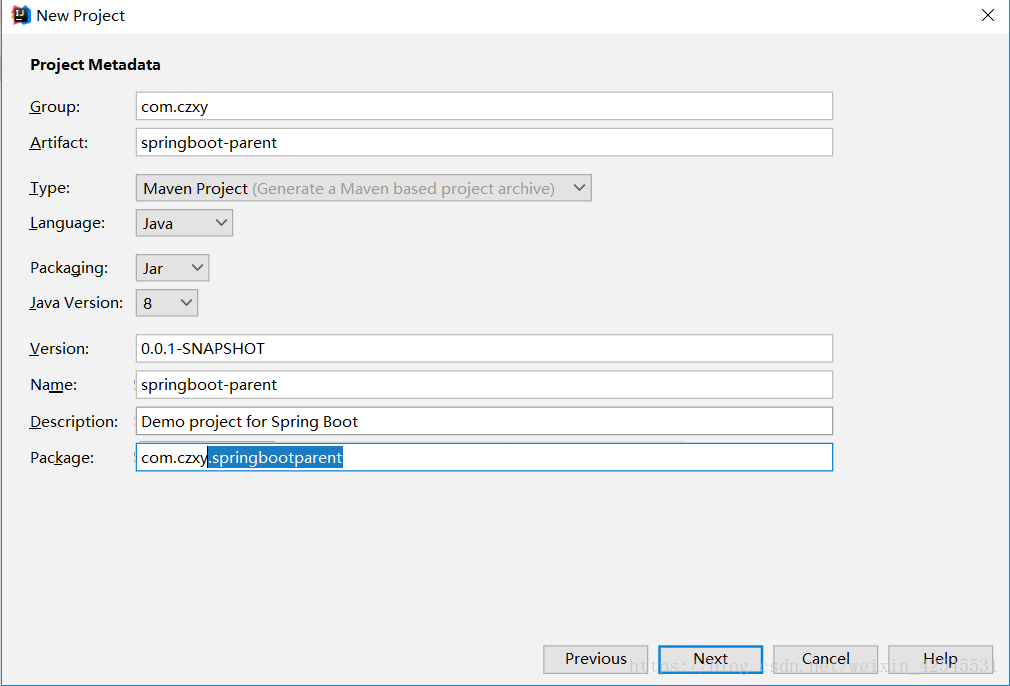Close the New Project dialog
Screen dimensions: 1010x686
987,15
